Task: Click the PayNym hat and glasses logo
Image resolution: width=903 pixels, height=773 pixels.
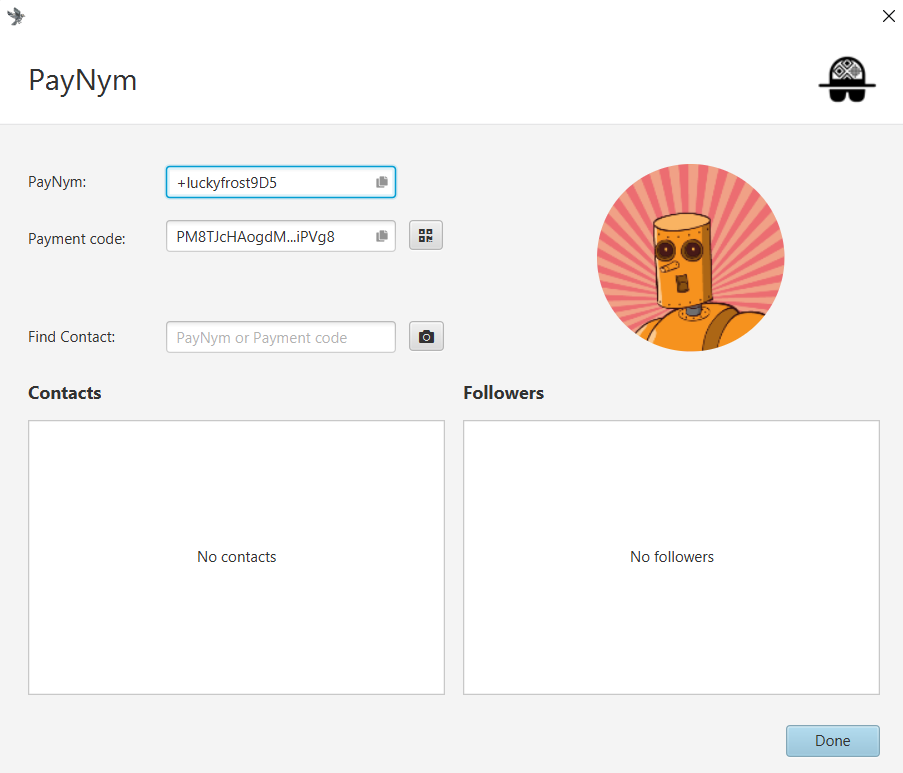Action: [846, 79]
